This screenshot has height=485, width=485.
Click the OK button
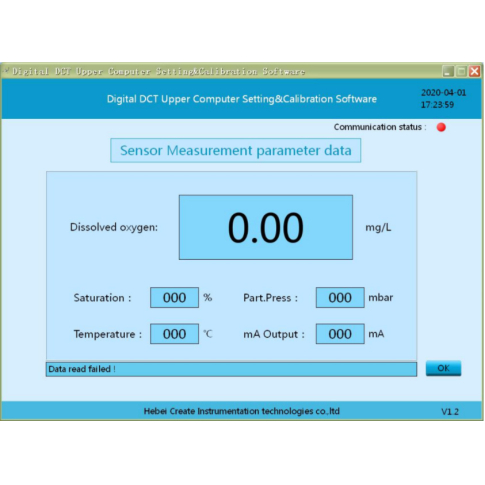(443, 368)
